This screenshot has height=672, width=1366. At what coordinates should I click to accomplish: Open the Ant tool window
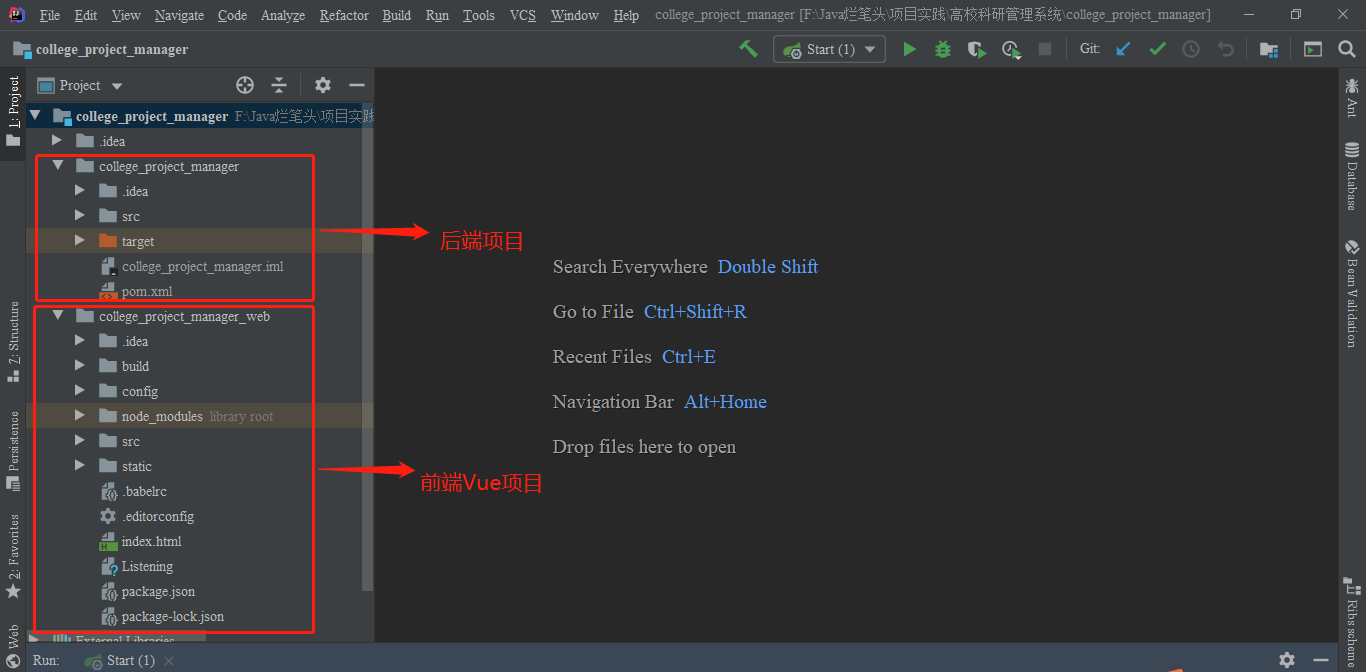pyautogui.click(x=1352, y=98)
